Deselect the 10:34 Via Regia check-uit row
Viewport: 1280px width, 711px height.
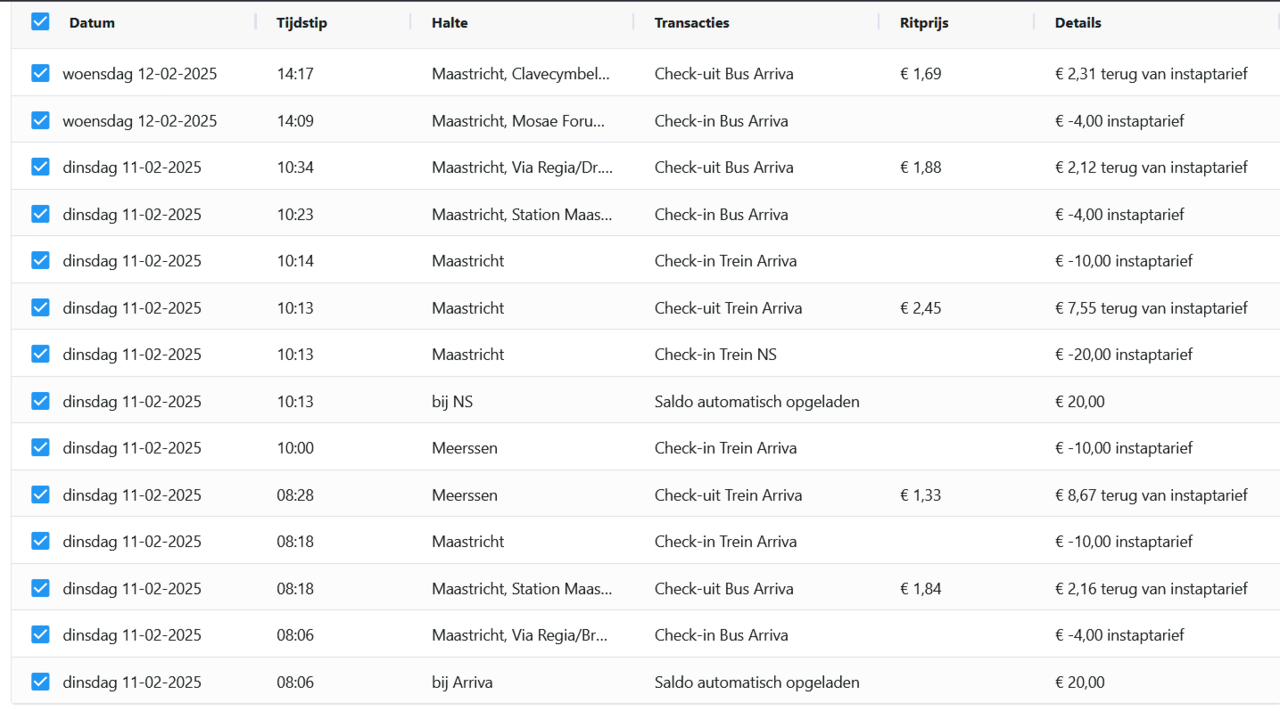40,167
